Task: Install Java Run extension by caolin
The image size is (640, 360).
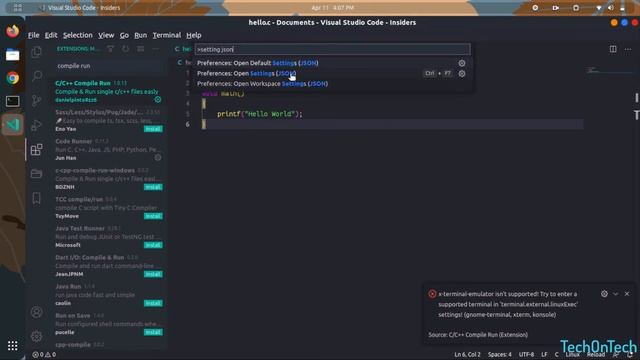Action: pyautogui.click(x=153, y=303)
